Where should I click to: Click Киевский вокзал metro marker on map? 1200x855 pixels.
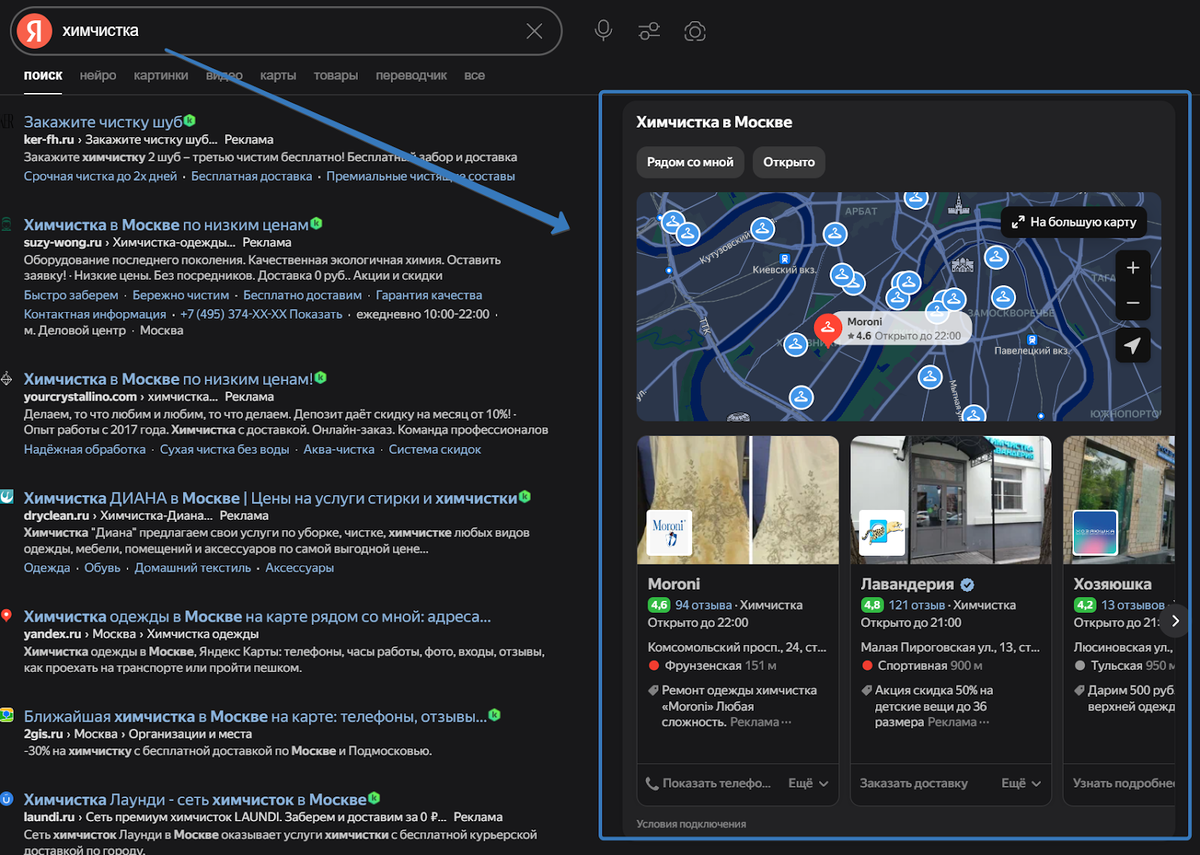[784, 258]
